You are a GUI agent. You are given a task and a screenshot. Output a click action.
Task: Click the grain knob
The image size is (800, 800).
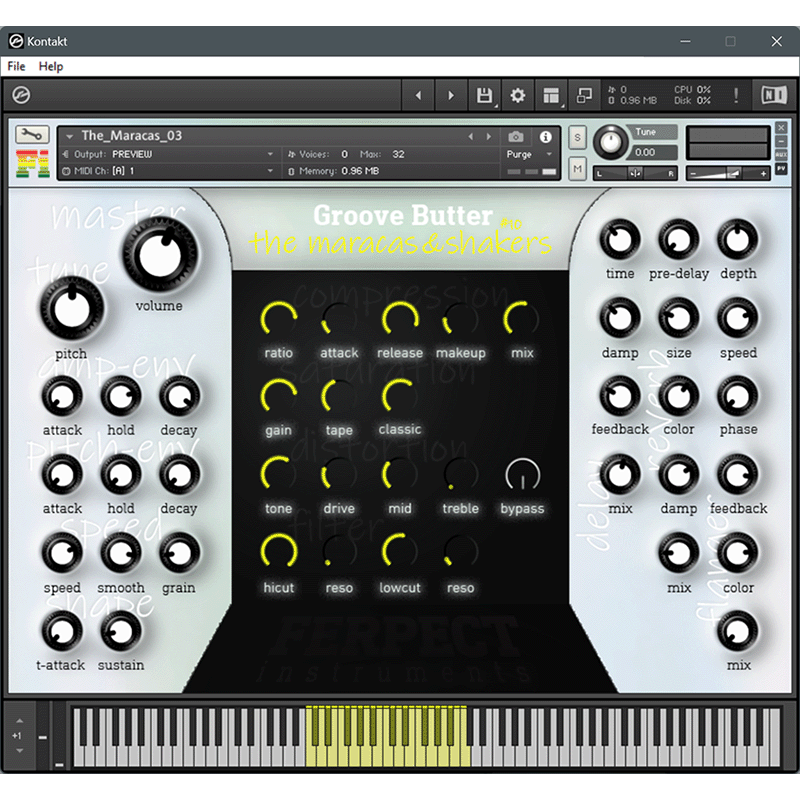tap(179, 554)
